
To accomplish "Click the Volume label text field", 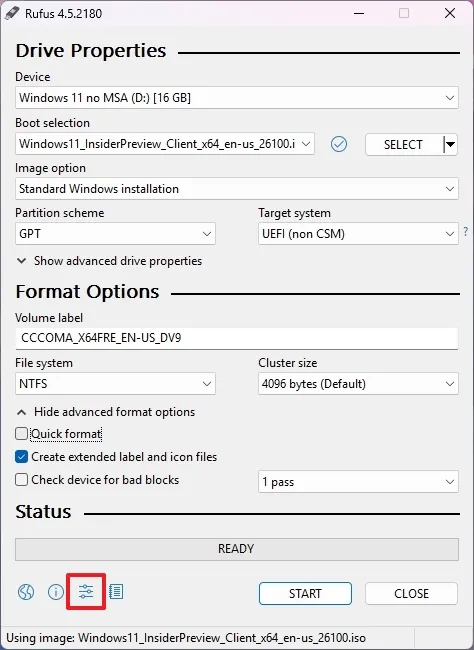I will coord(237,338).
